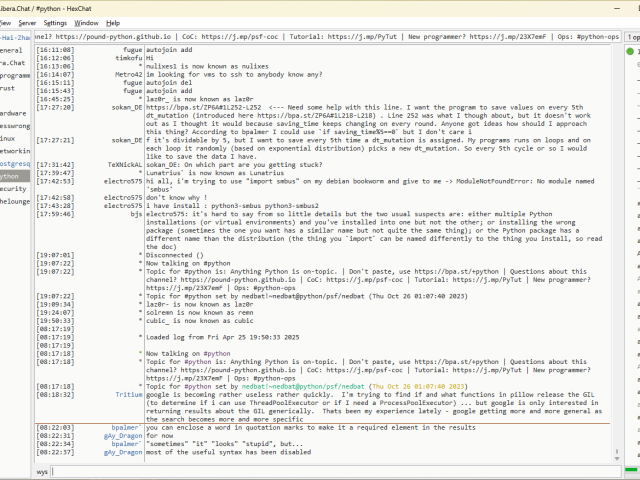Switch to the postgresql channel

coord(13,162)
